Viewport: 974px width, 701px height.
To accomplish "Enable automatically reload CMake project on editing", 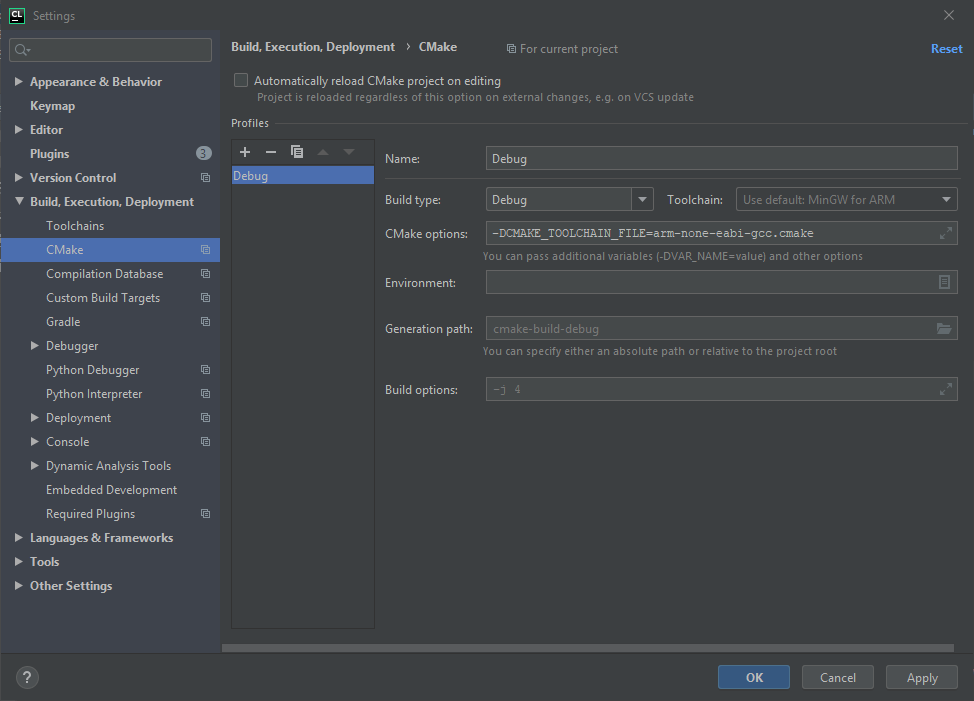I will tap(241, 81).
